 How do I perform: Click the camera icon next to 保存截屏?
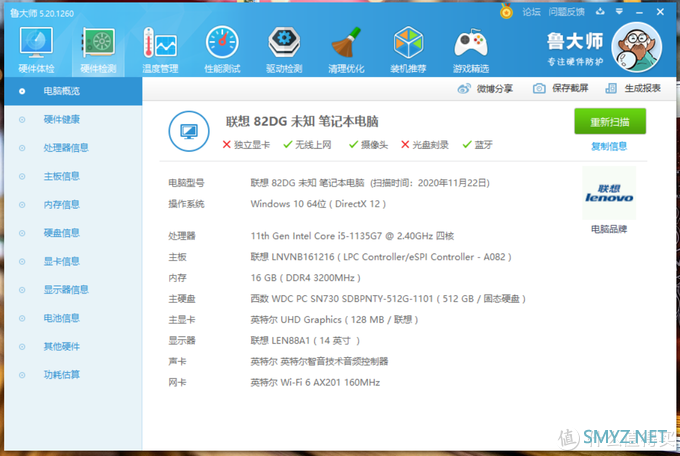539,89
